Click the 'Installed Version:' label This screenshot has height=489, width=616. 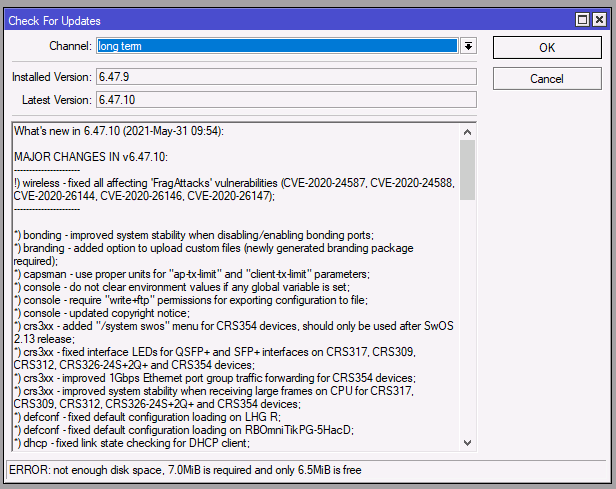tap(52, 77)
